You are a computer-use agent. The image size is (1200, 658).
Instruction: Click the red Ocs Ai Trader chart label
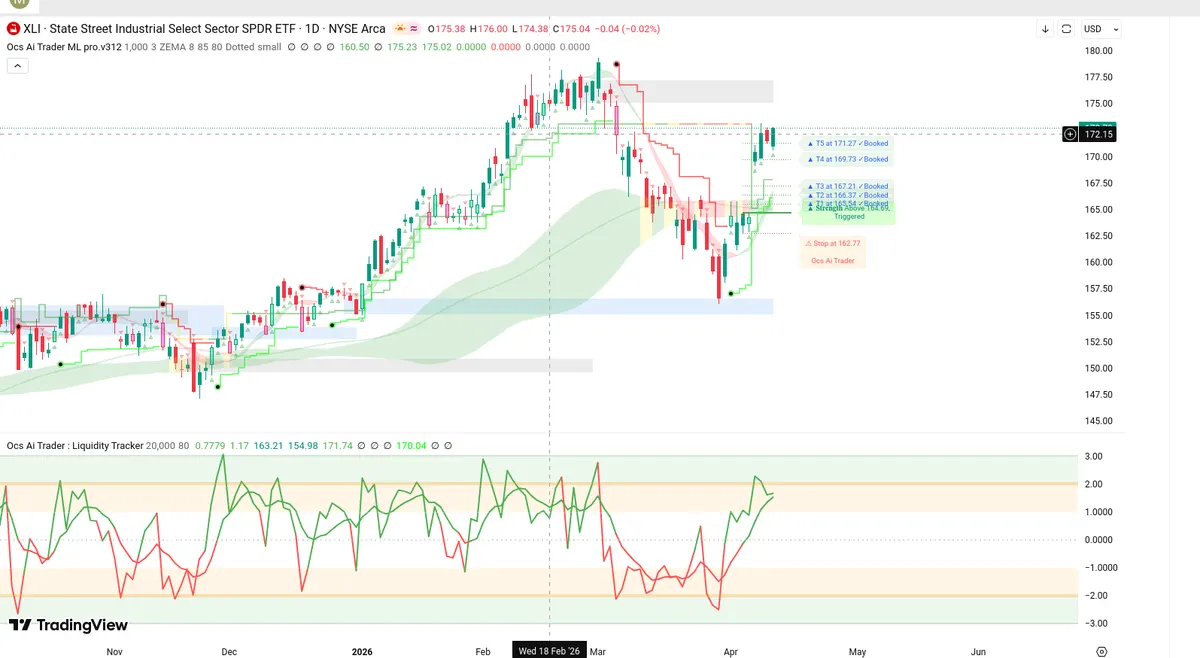click(833, 260)
